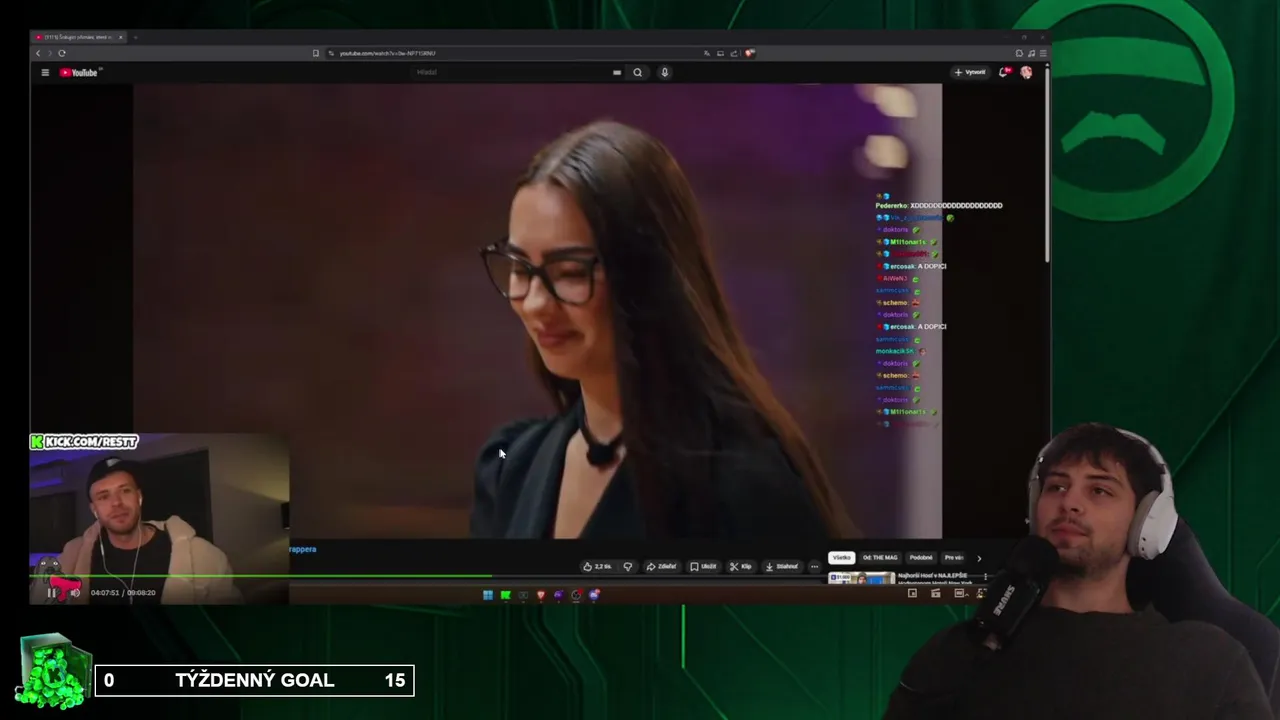Create a clip with Klip button
Screen dimensions: 1280x720
[740, 566]
